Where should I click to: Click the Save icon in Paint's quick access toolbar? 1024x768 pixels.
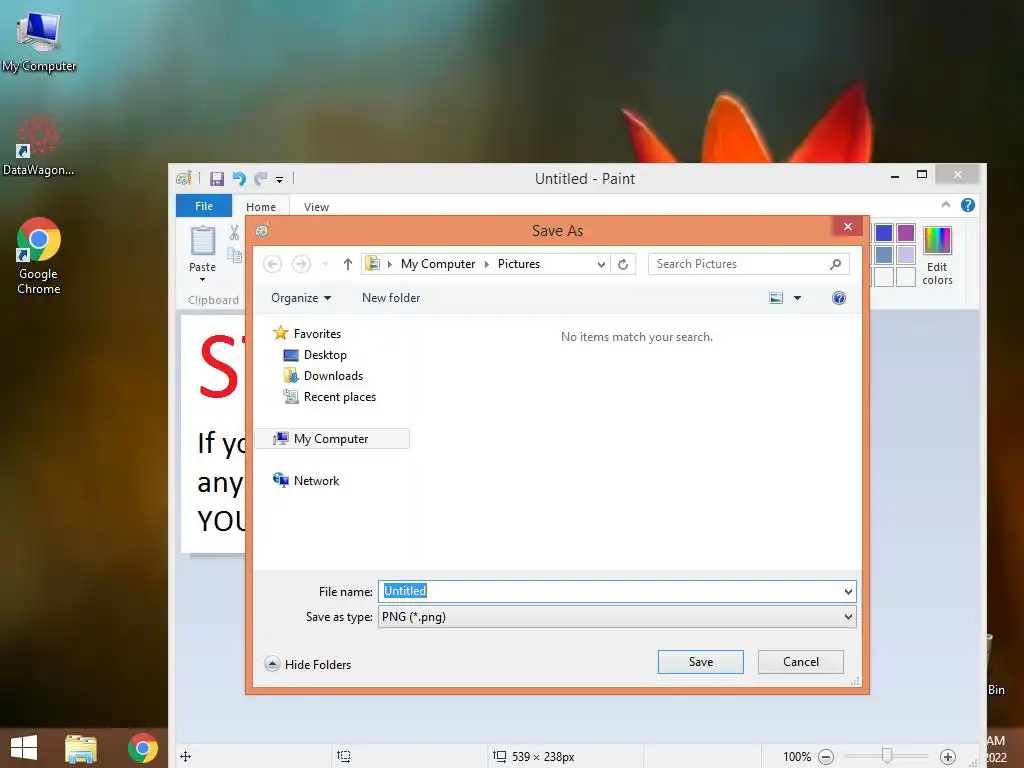coord(217,179)
